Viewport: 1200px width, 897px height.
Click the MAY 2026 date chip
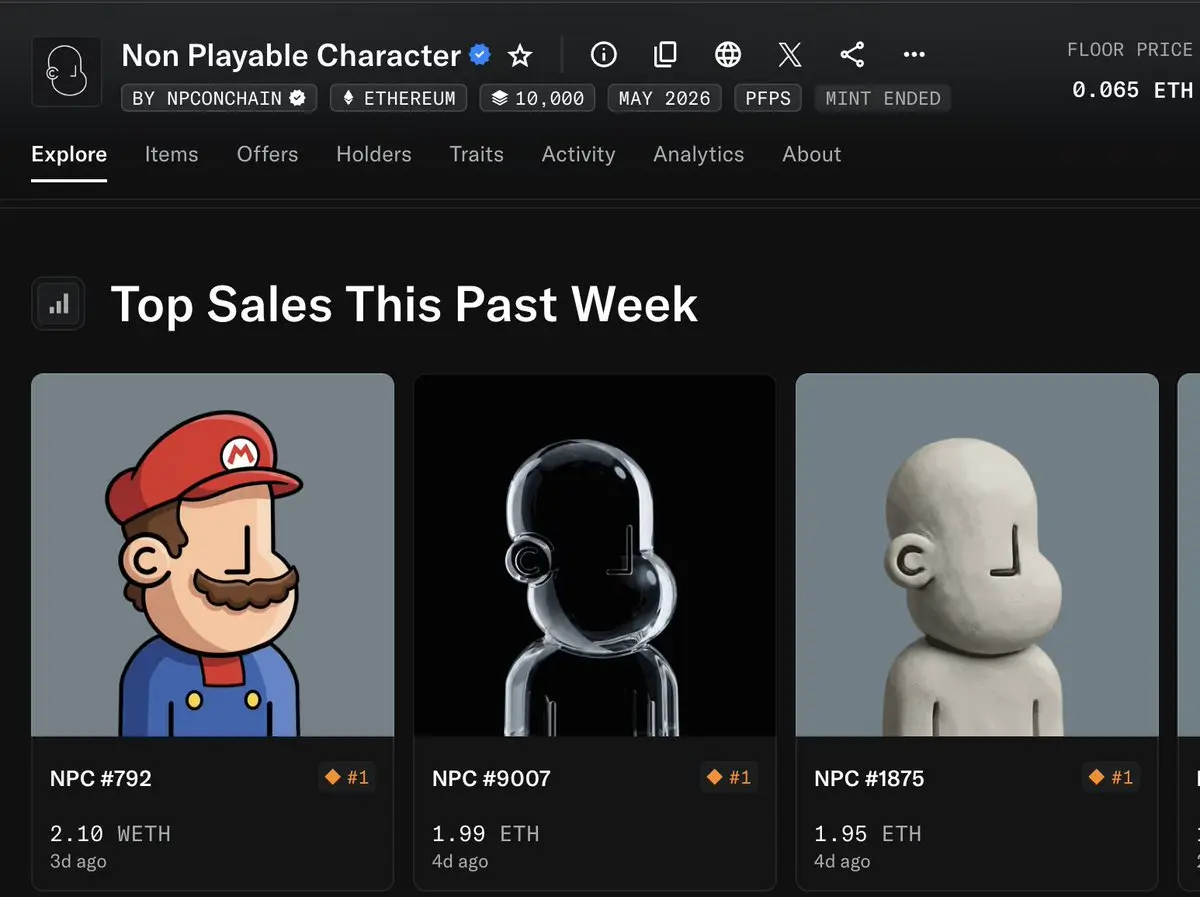coord(664,98)
